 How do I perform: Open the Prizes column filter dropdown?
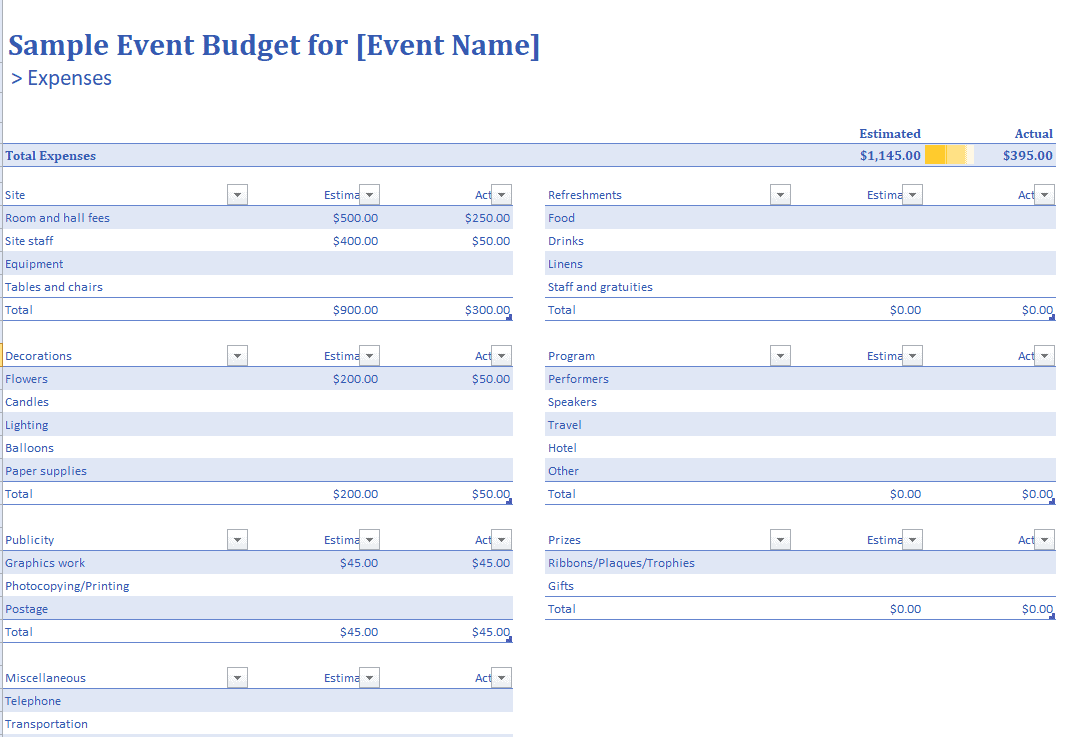[x=780, y=540]
